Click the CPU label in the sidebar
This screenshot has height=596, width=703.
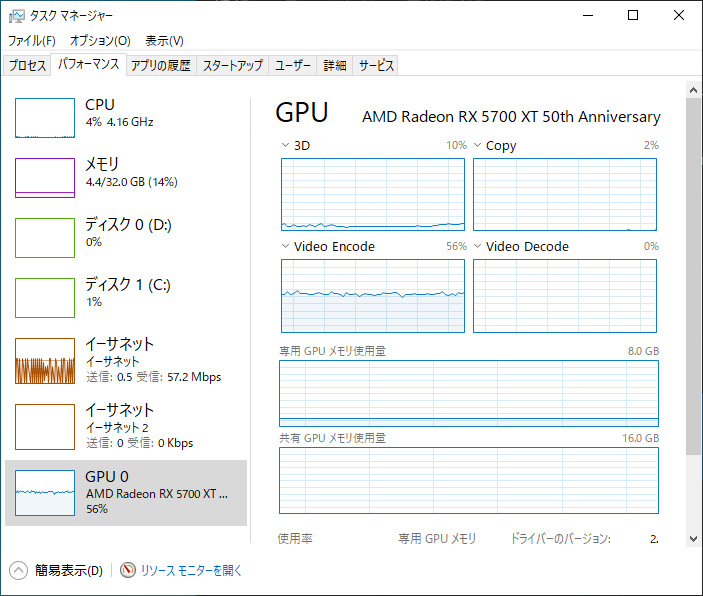[x=100, y=104]
